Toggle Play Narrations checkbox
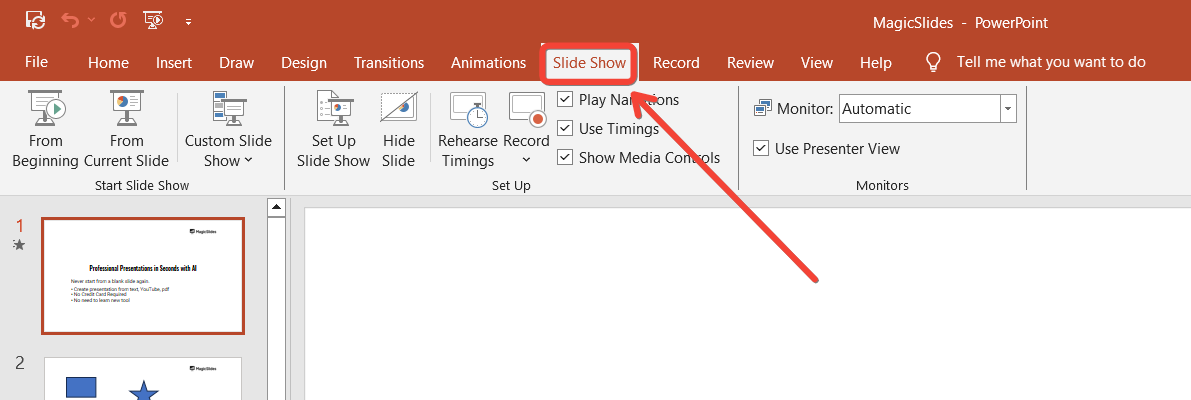The height and width of the screenshot is (400, 1191). coord(564,99)
